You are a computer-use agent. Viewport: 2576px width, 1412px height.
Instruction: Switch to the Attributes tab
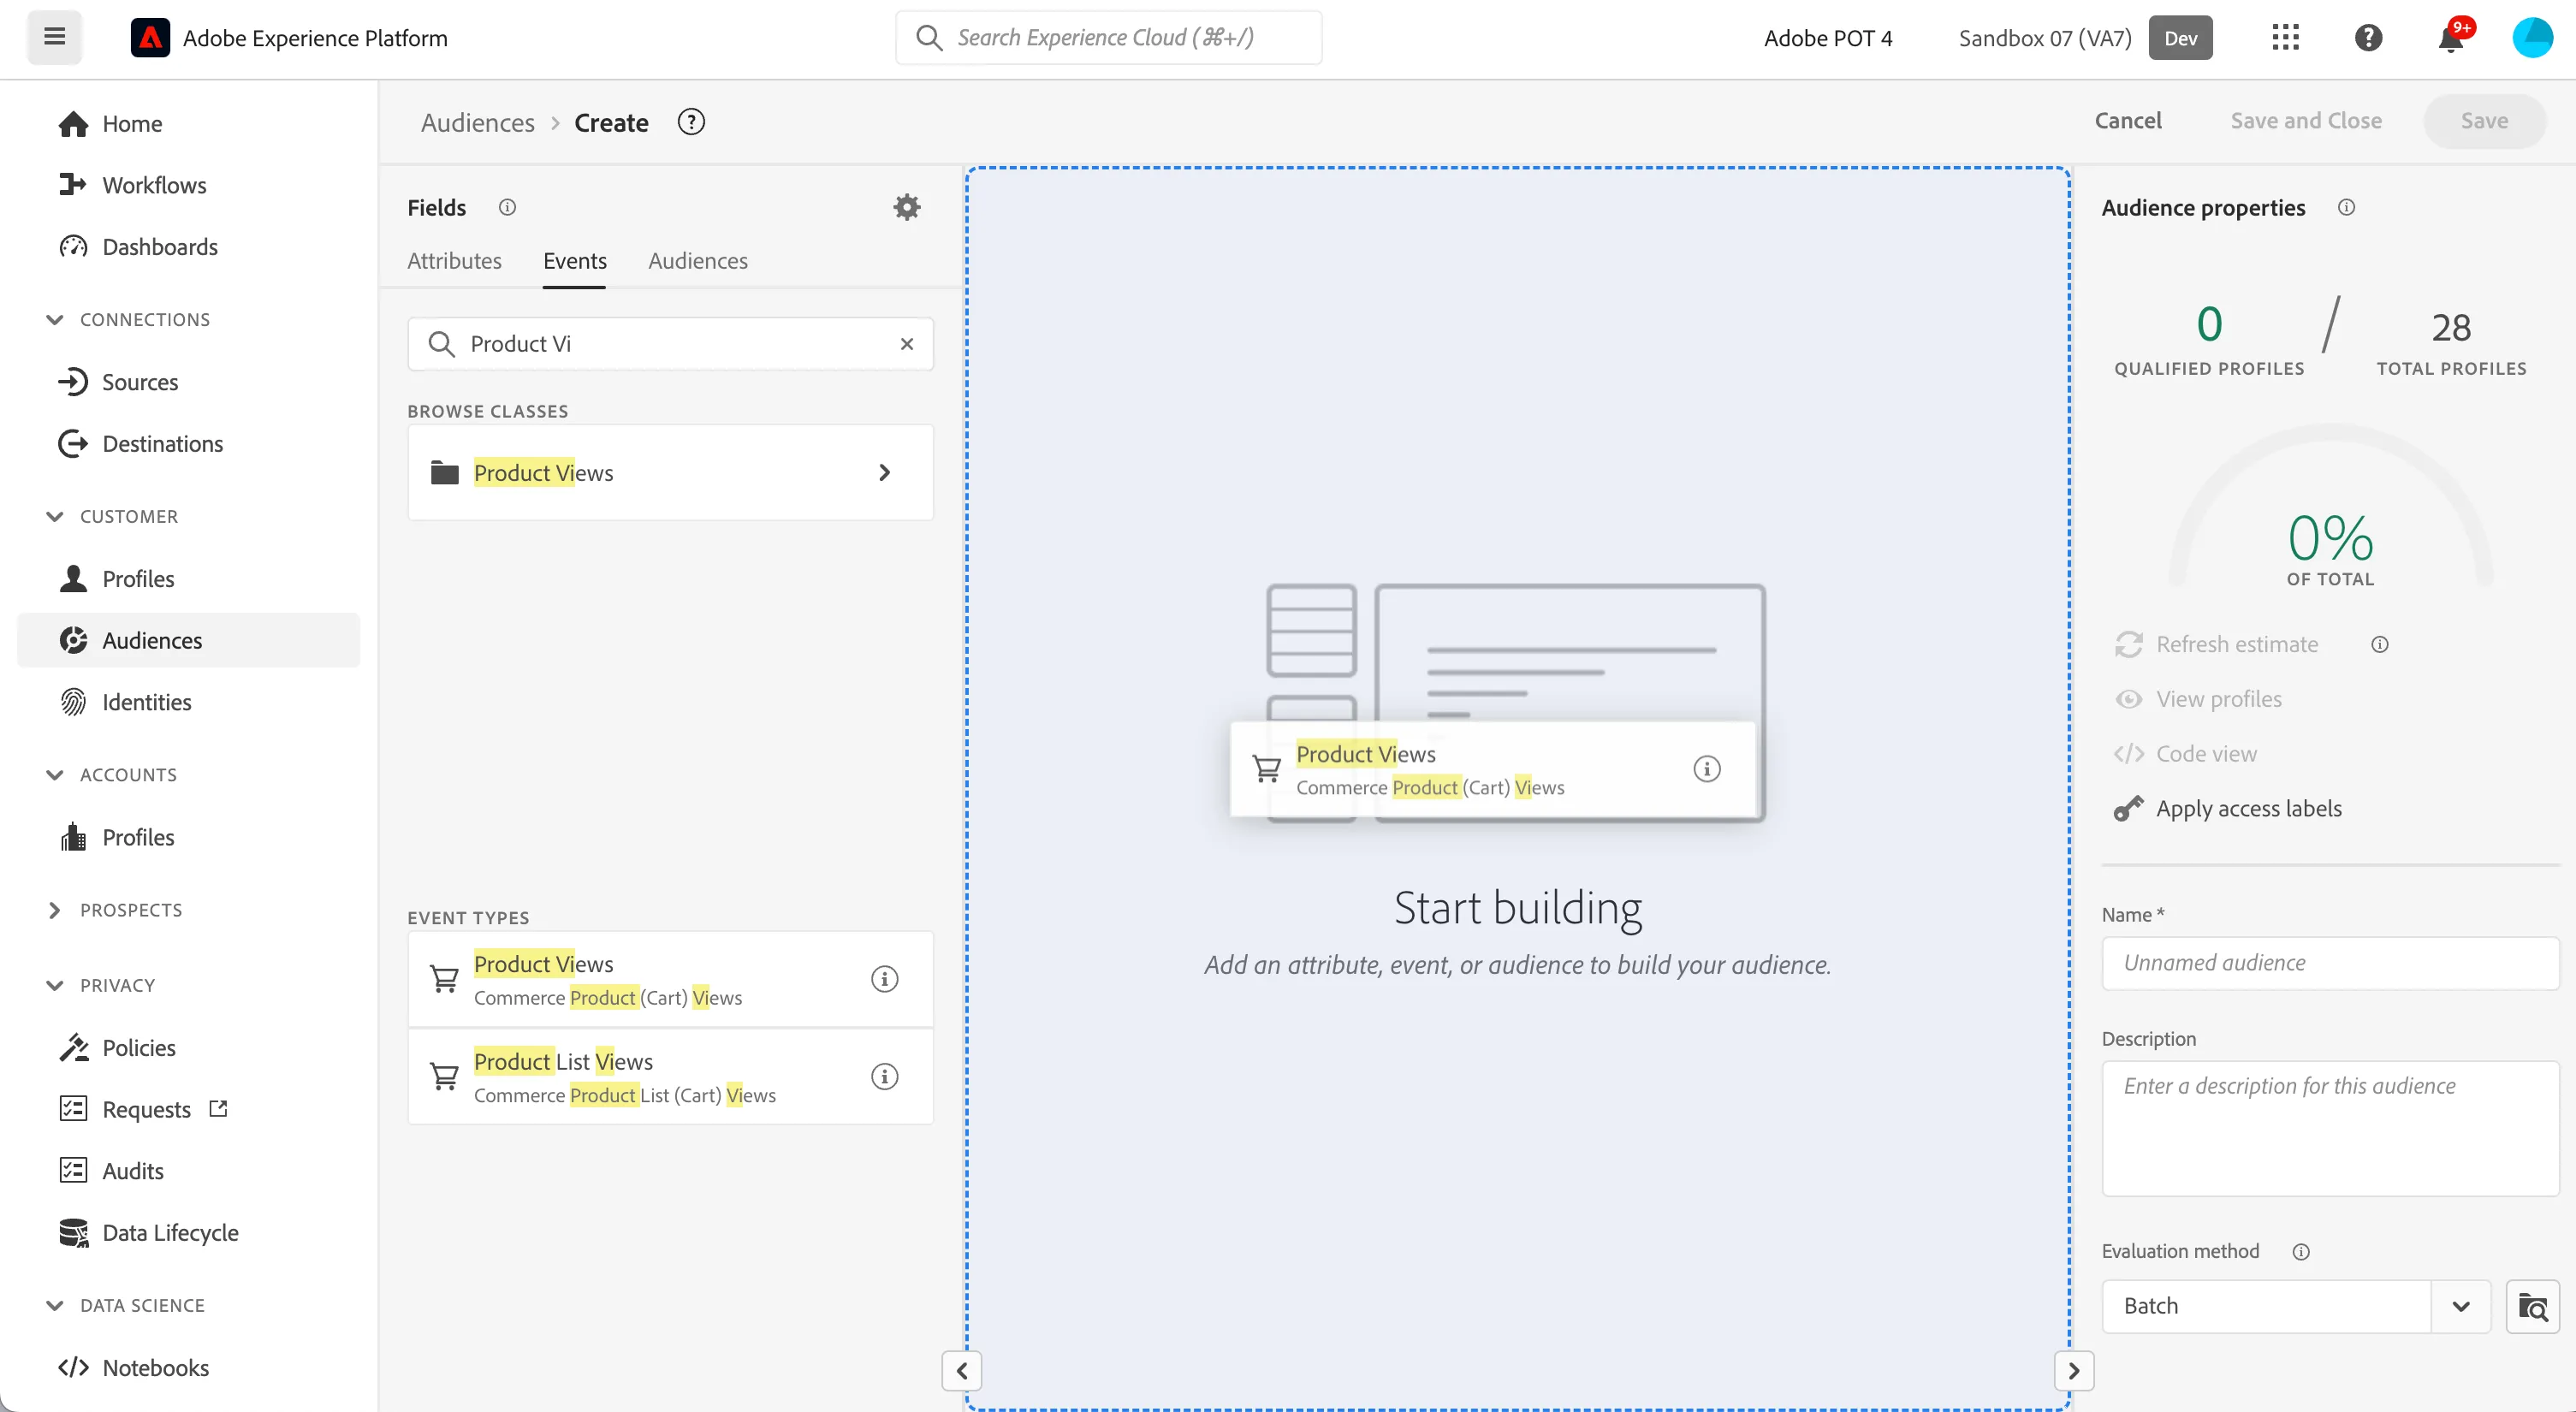pos(454,261)
